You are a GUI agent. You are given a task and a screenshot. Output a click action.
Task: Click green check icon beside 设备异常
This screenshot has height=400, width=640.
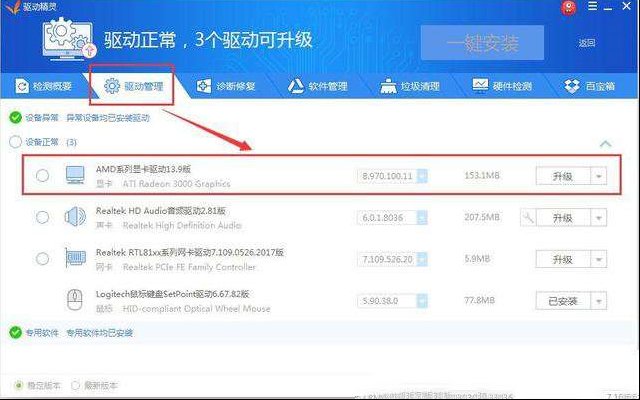pos(16,118)
